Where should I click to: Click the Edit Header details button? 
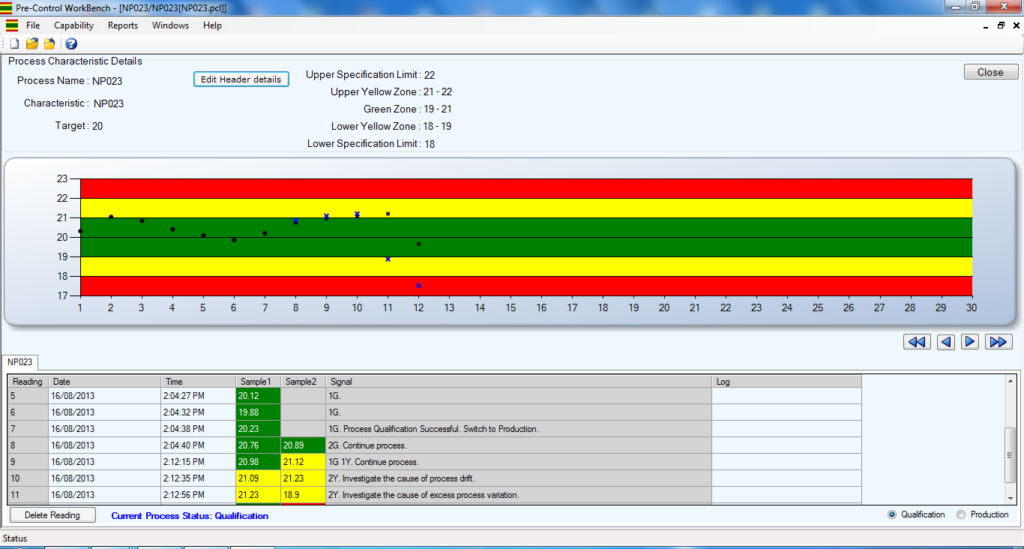tap(241, 79)
